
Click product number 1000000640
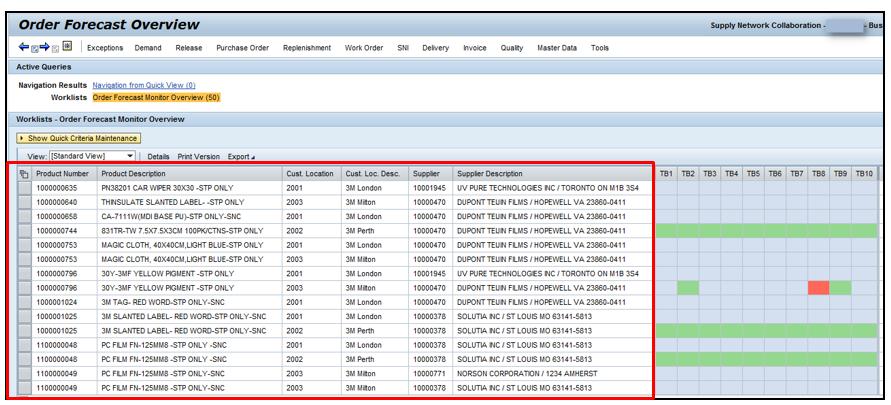tap(56, 202)
